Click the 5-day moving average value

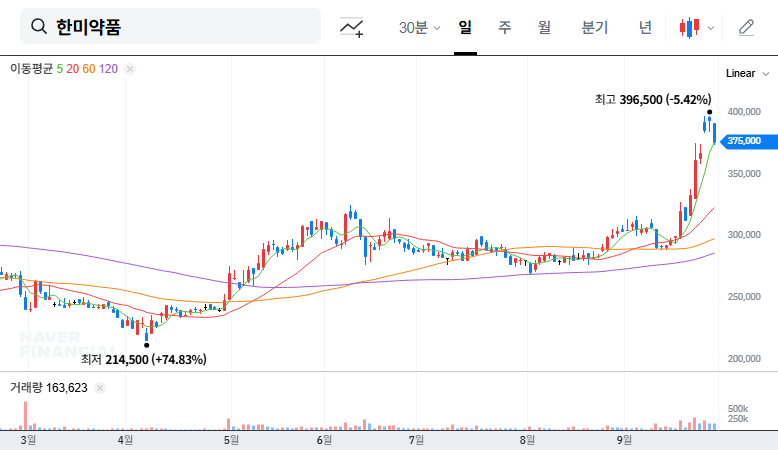[x=60, y=68]
